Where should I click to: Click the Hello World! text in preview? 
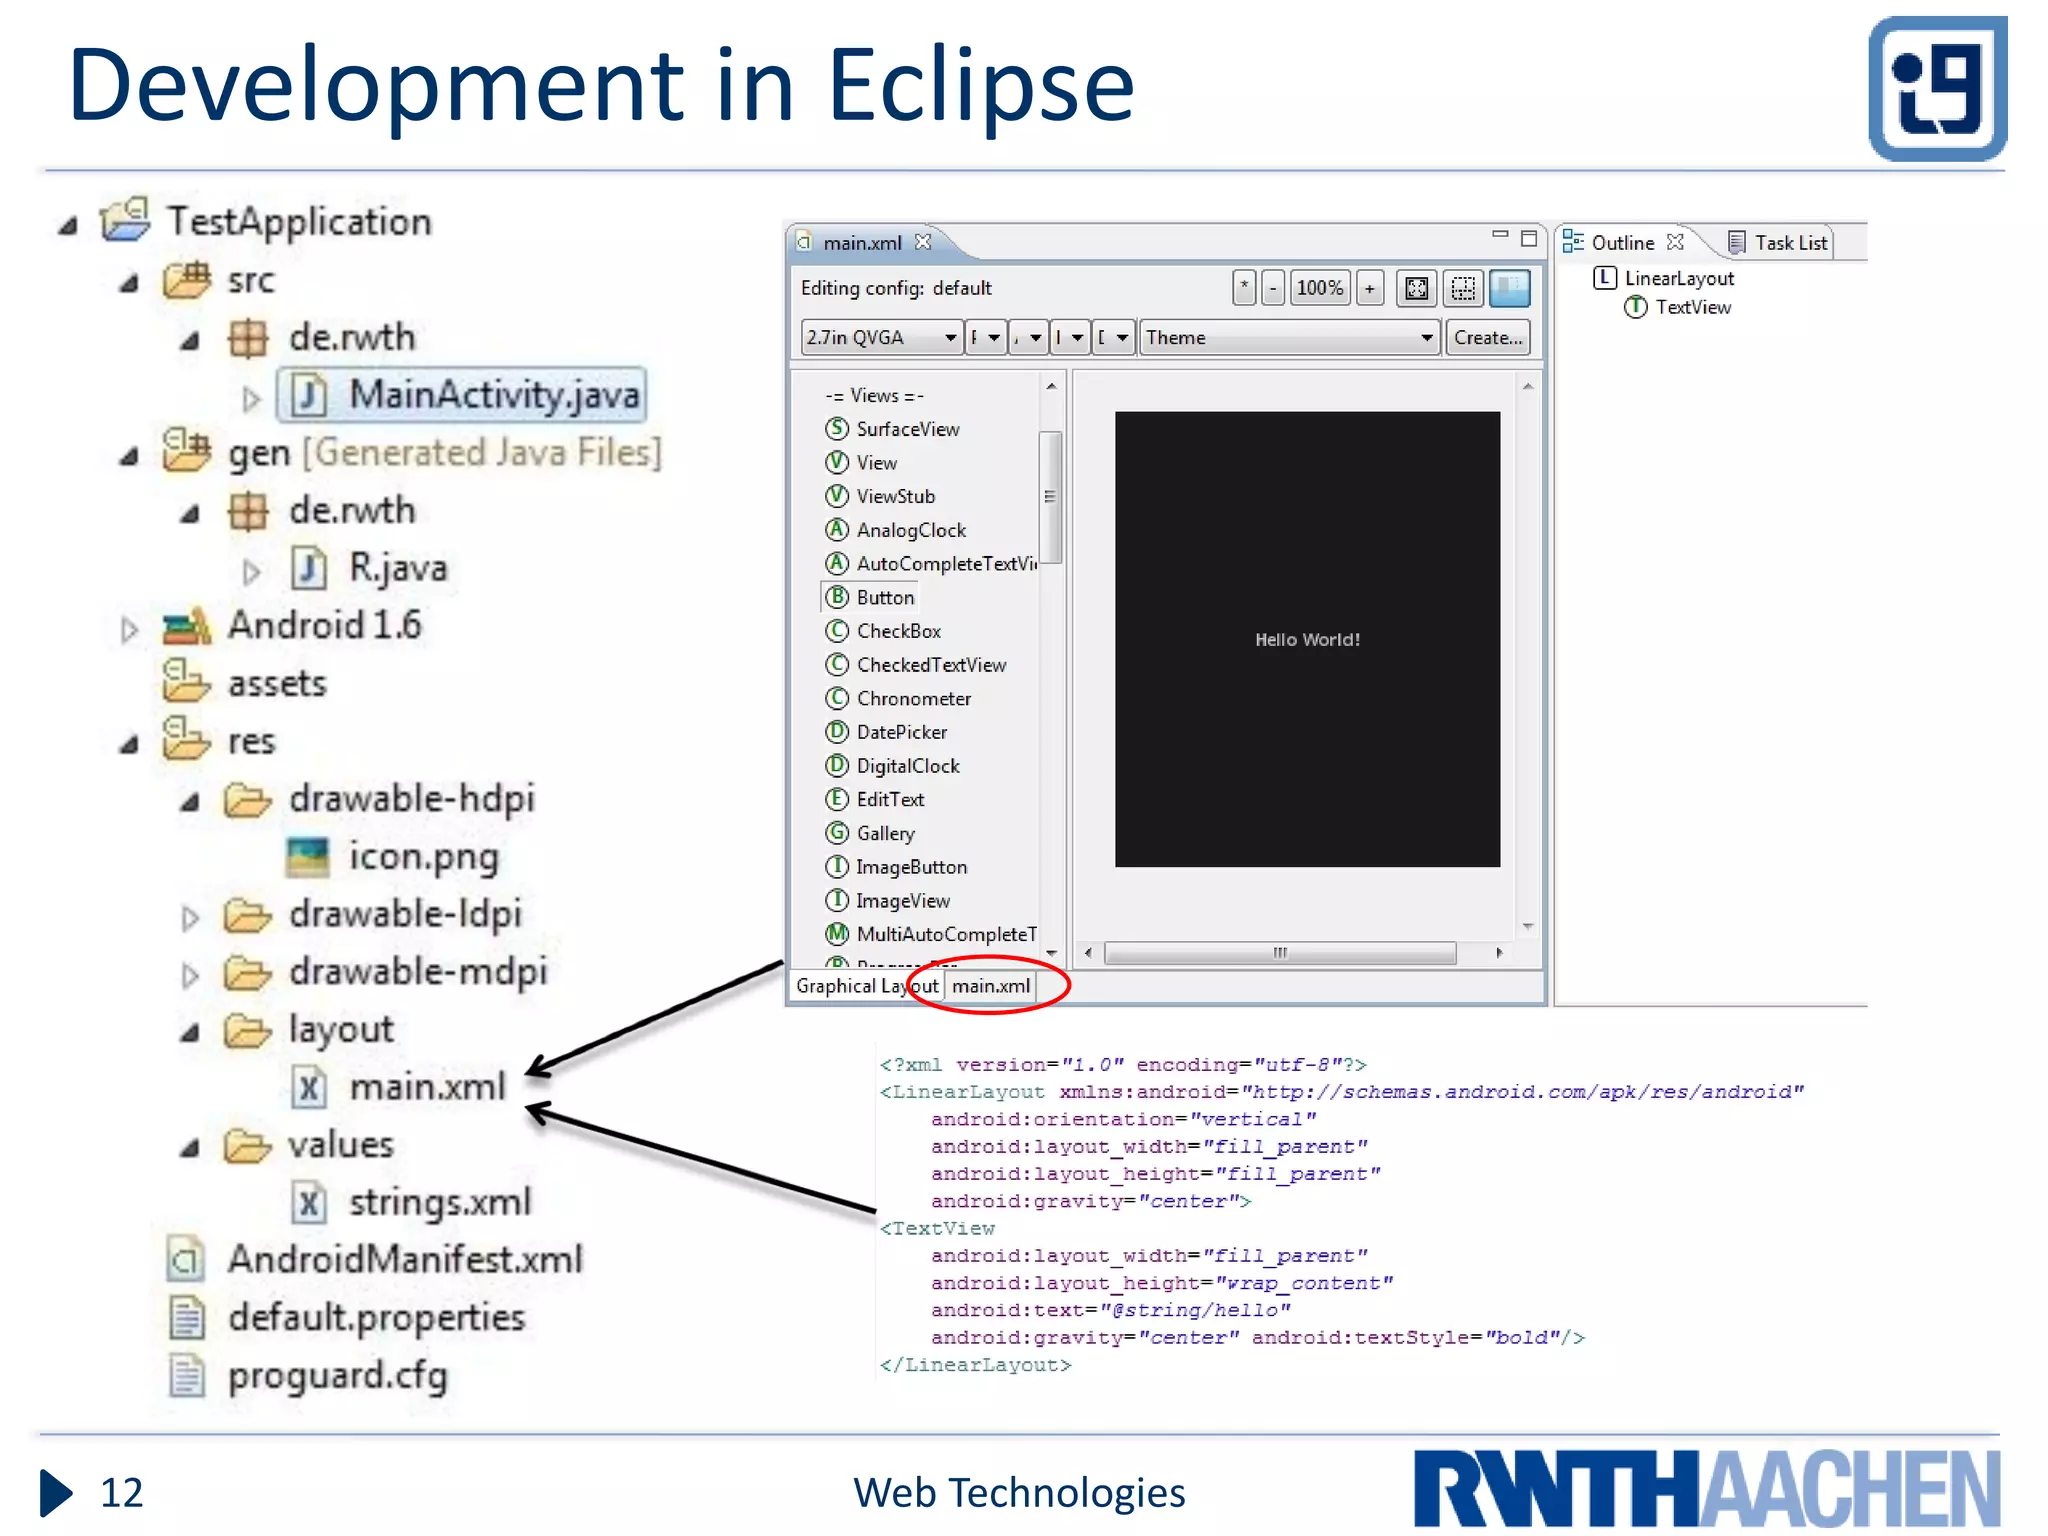(x=1308, y=640)
